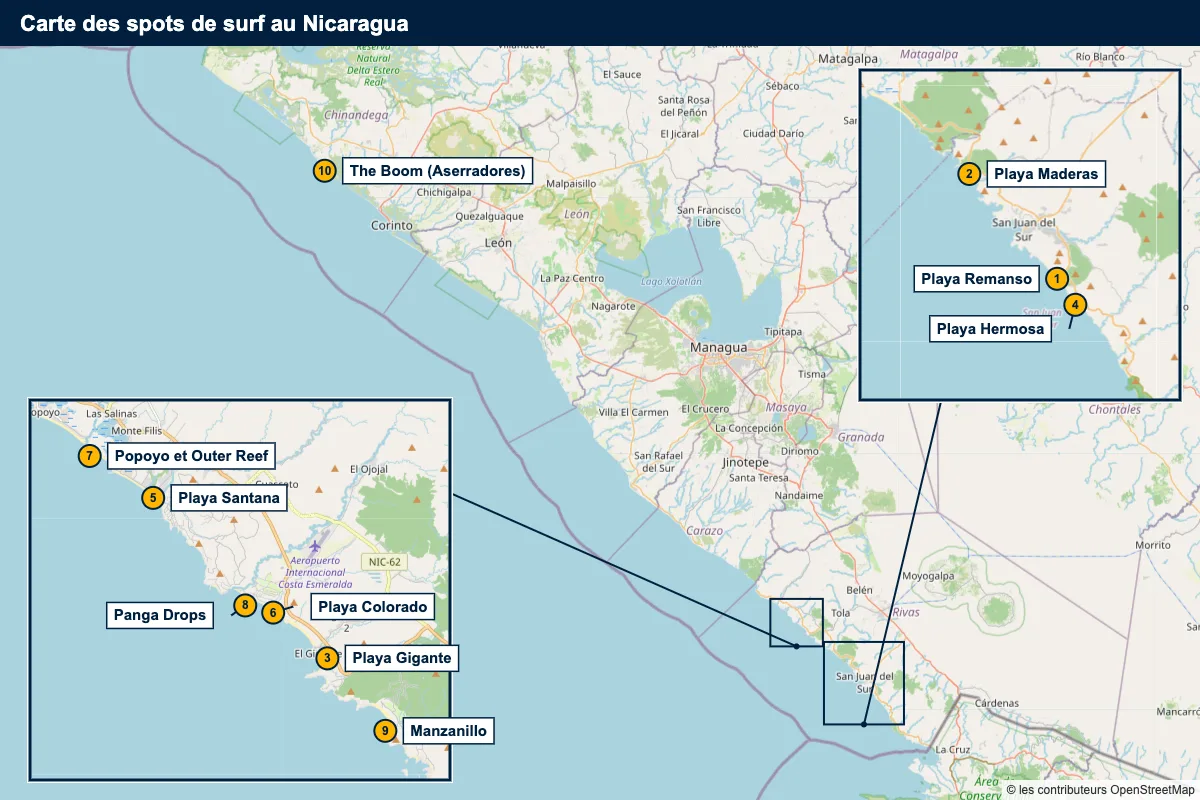Viewport: 1200px width, 800px height.
Task: Select the Nandaime town name
Action: 799,495
